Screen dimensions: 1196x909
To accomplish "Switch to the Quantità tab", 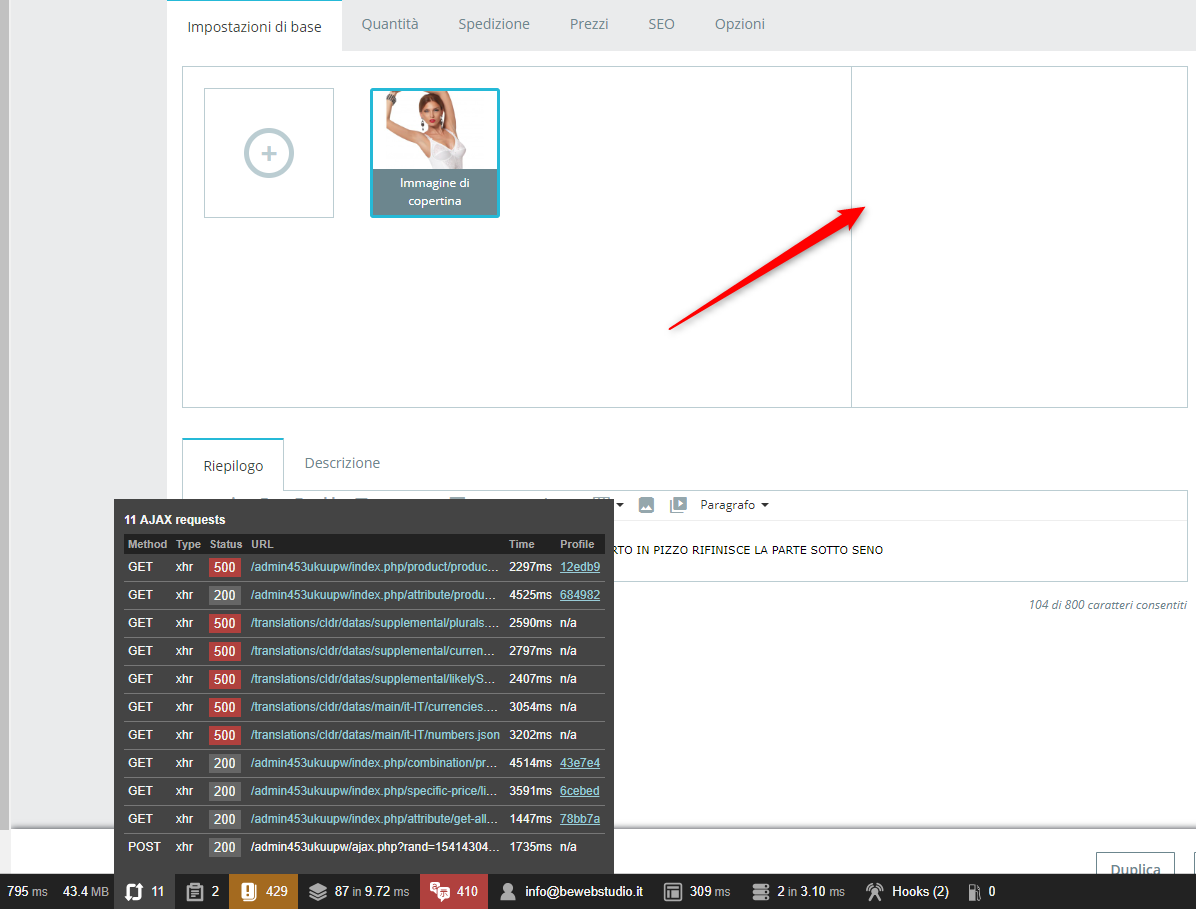I will click(390, 24).
